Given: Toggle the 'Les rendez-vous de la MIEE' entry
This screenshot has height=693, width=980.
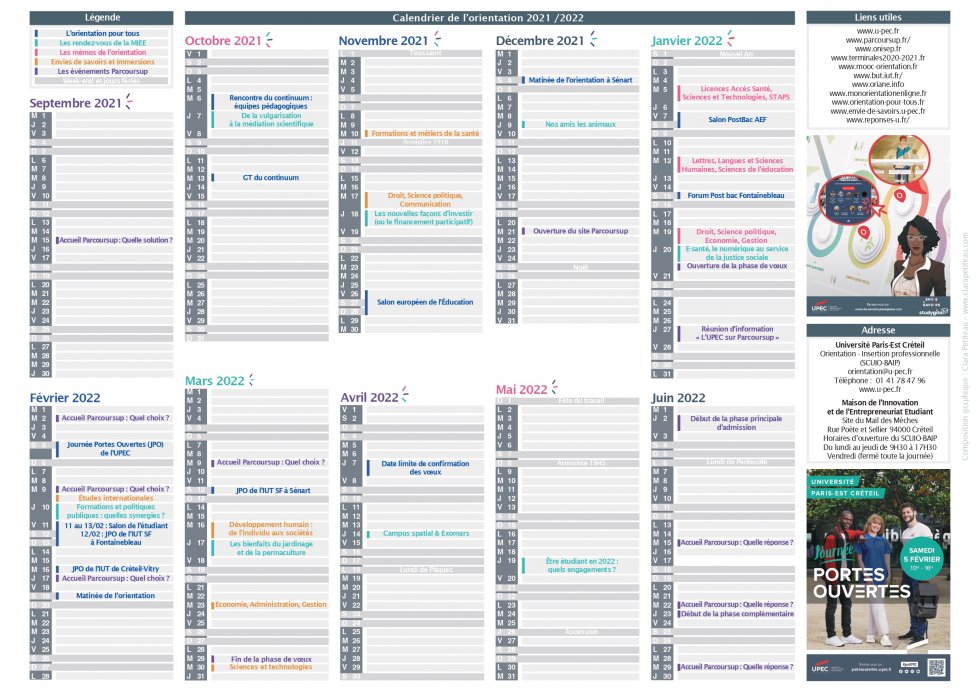Looking at the screenshot, I should click(103, 43).
